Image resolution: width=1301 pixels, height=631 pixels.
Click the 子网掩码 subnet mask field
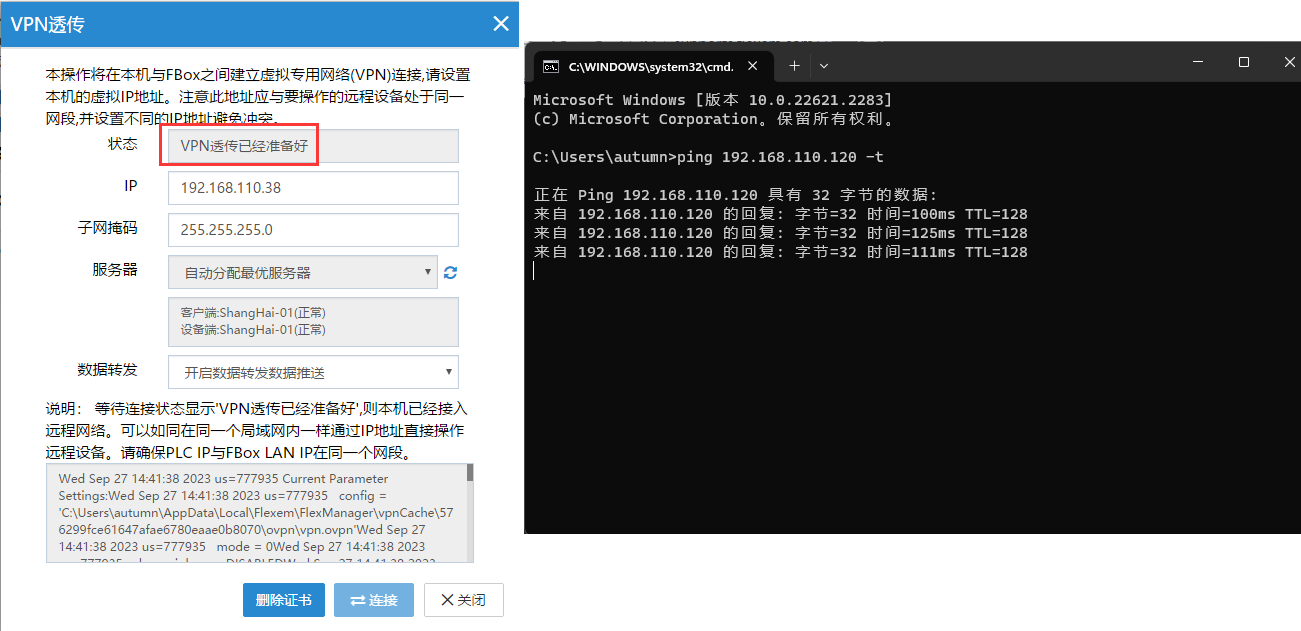(x=312, y=230)
